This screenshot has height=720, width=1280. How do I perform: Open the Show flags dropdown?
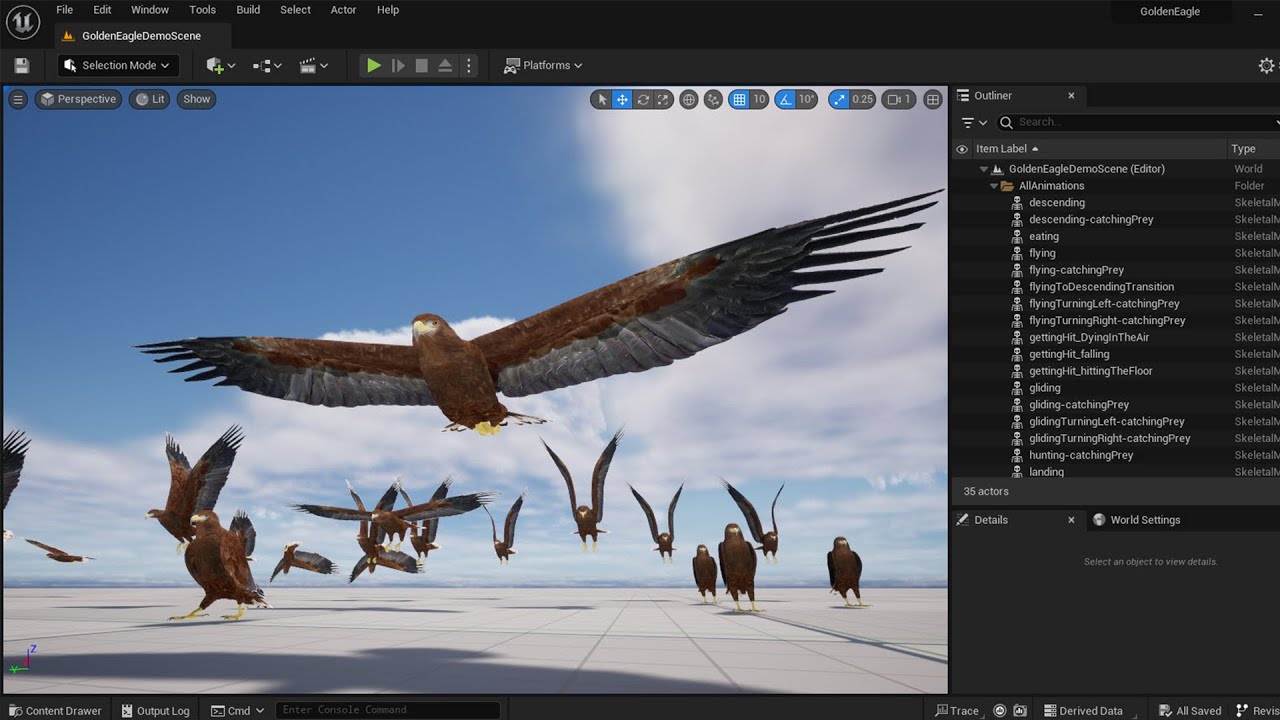(x=197, y=99)
